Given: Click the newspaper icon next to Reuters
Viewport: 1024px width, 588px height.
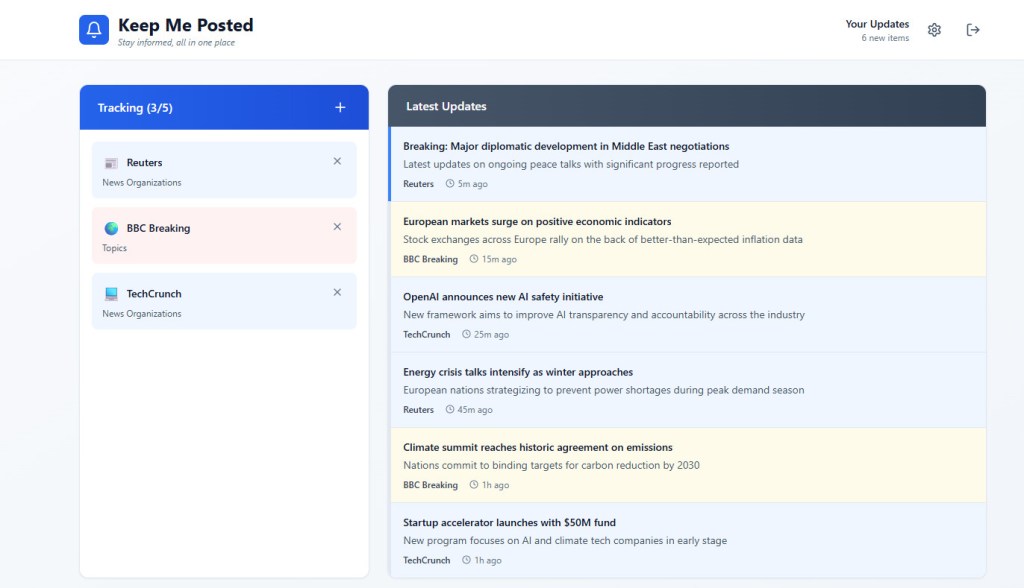Looking at the screenshot, I should 111,163.
